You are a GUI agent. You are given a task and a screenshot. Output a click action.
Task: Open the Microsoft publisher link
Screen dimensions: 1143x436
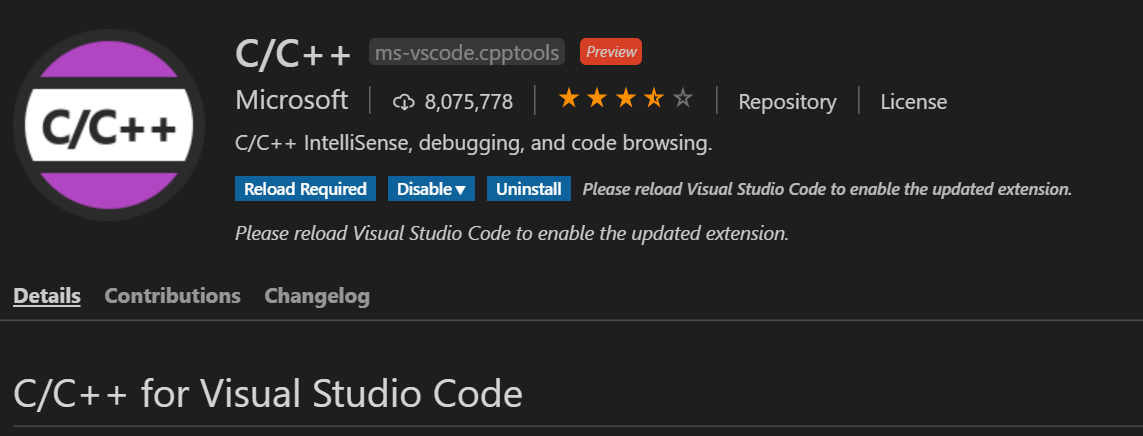[292, 100]
